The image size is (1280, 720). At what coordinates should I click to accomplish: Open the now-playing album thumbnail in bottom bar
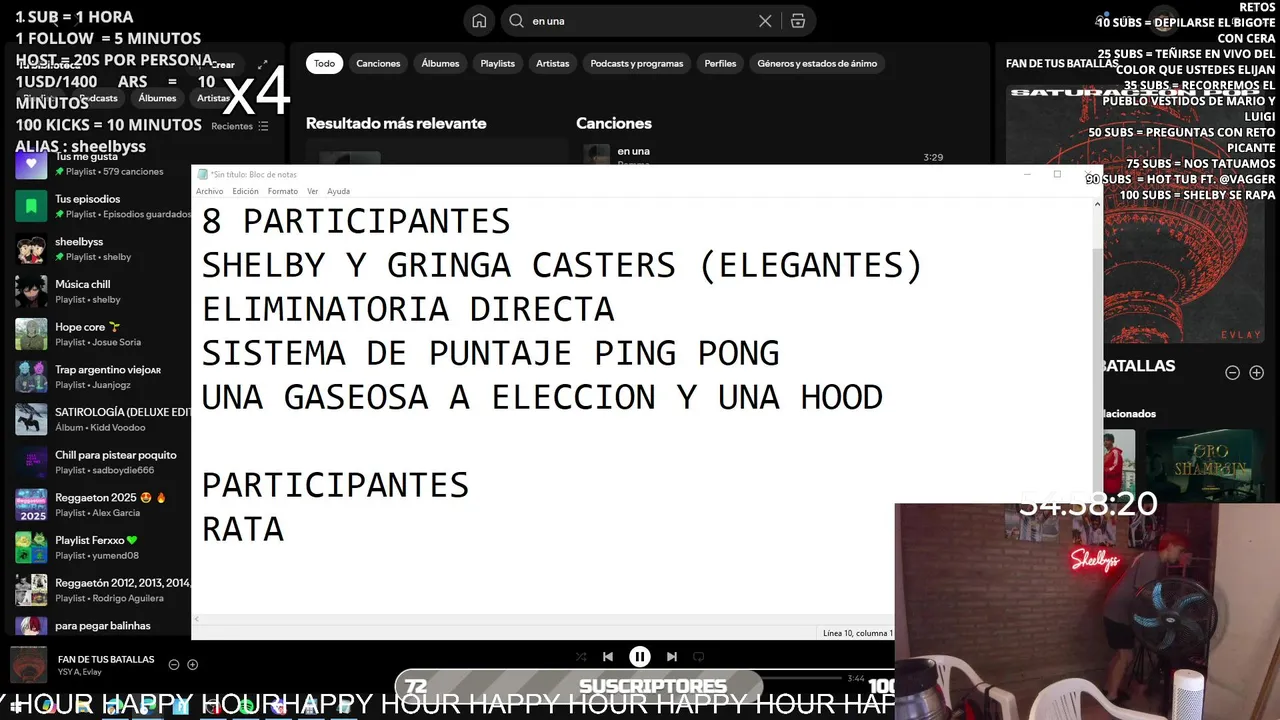click(x=28, y=665)
